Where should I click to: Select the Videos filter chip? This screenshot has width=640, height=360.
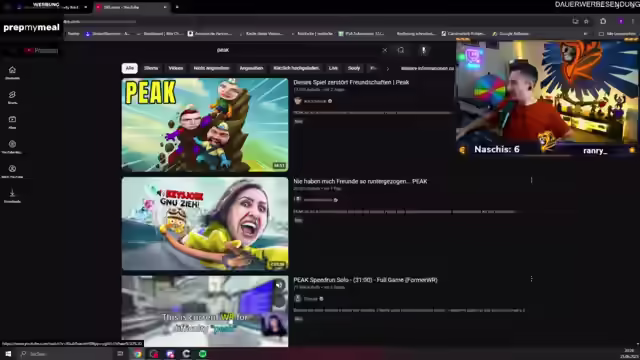176,68
